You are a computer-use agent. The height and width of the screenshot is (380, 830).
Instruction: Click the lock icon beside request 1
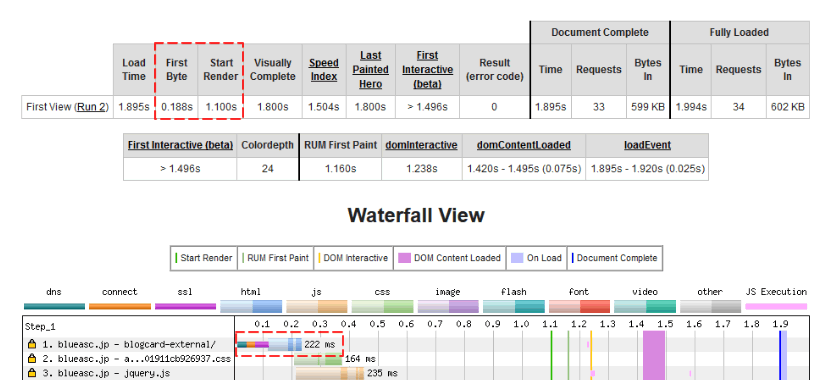pyautogui.click(x=32, y=345)
